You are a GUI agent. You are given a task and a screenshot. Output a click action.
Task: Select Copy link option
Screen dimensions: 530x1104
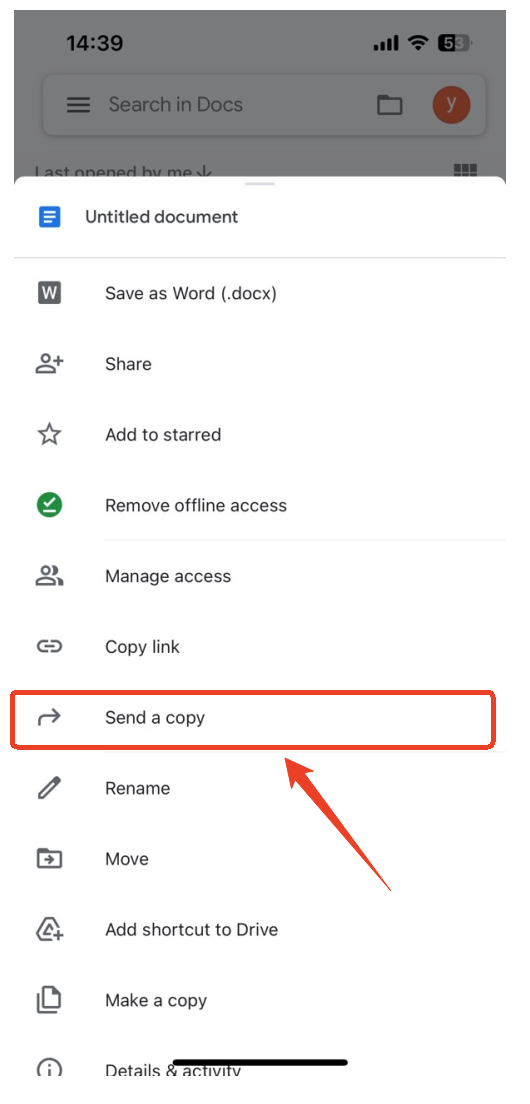(260, 646)
